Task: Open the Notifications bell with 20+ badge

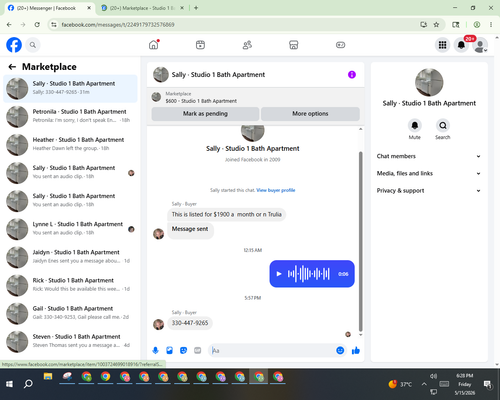Action: [x=461, y=45]
